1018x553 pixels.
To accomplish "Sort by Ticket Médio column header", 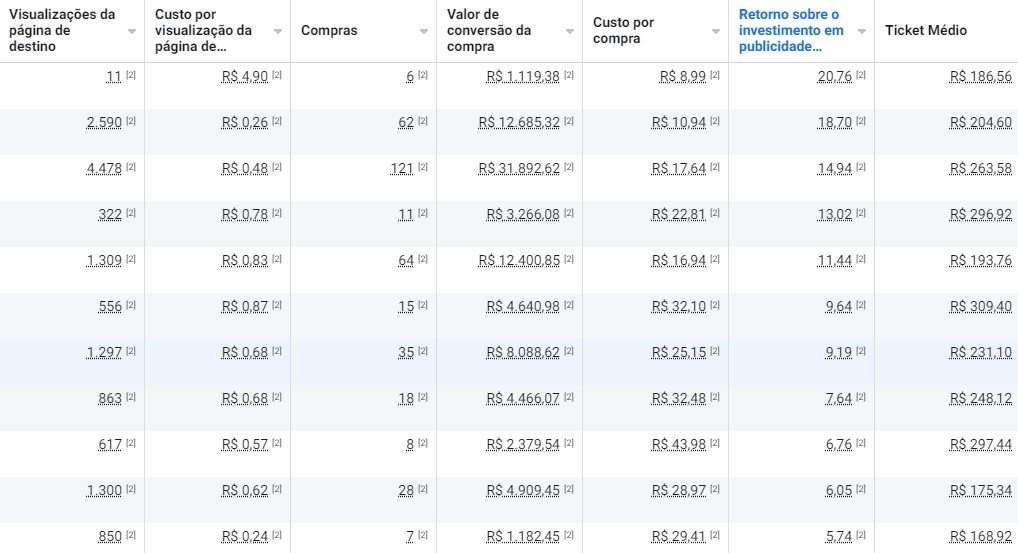I will [x=926, y=31].
